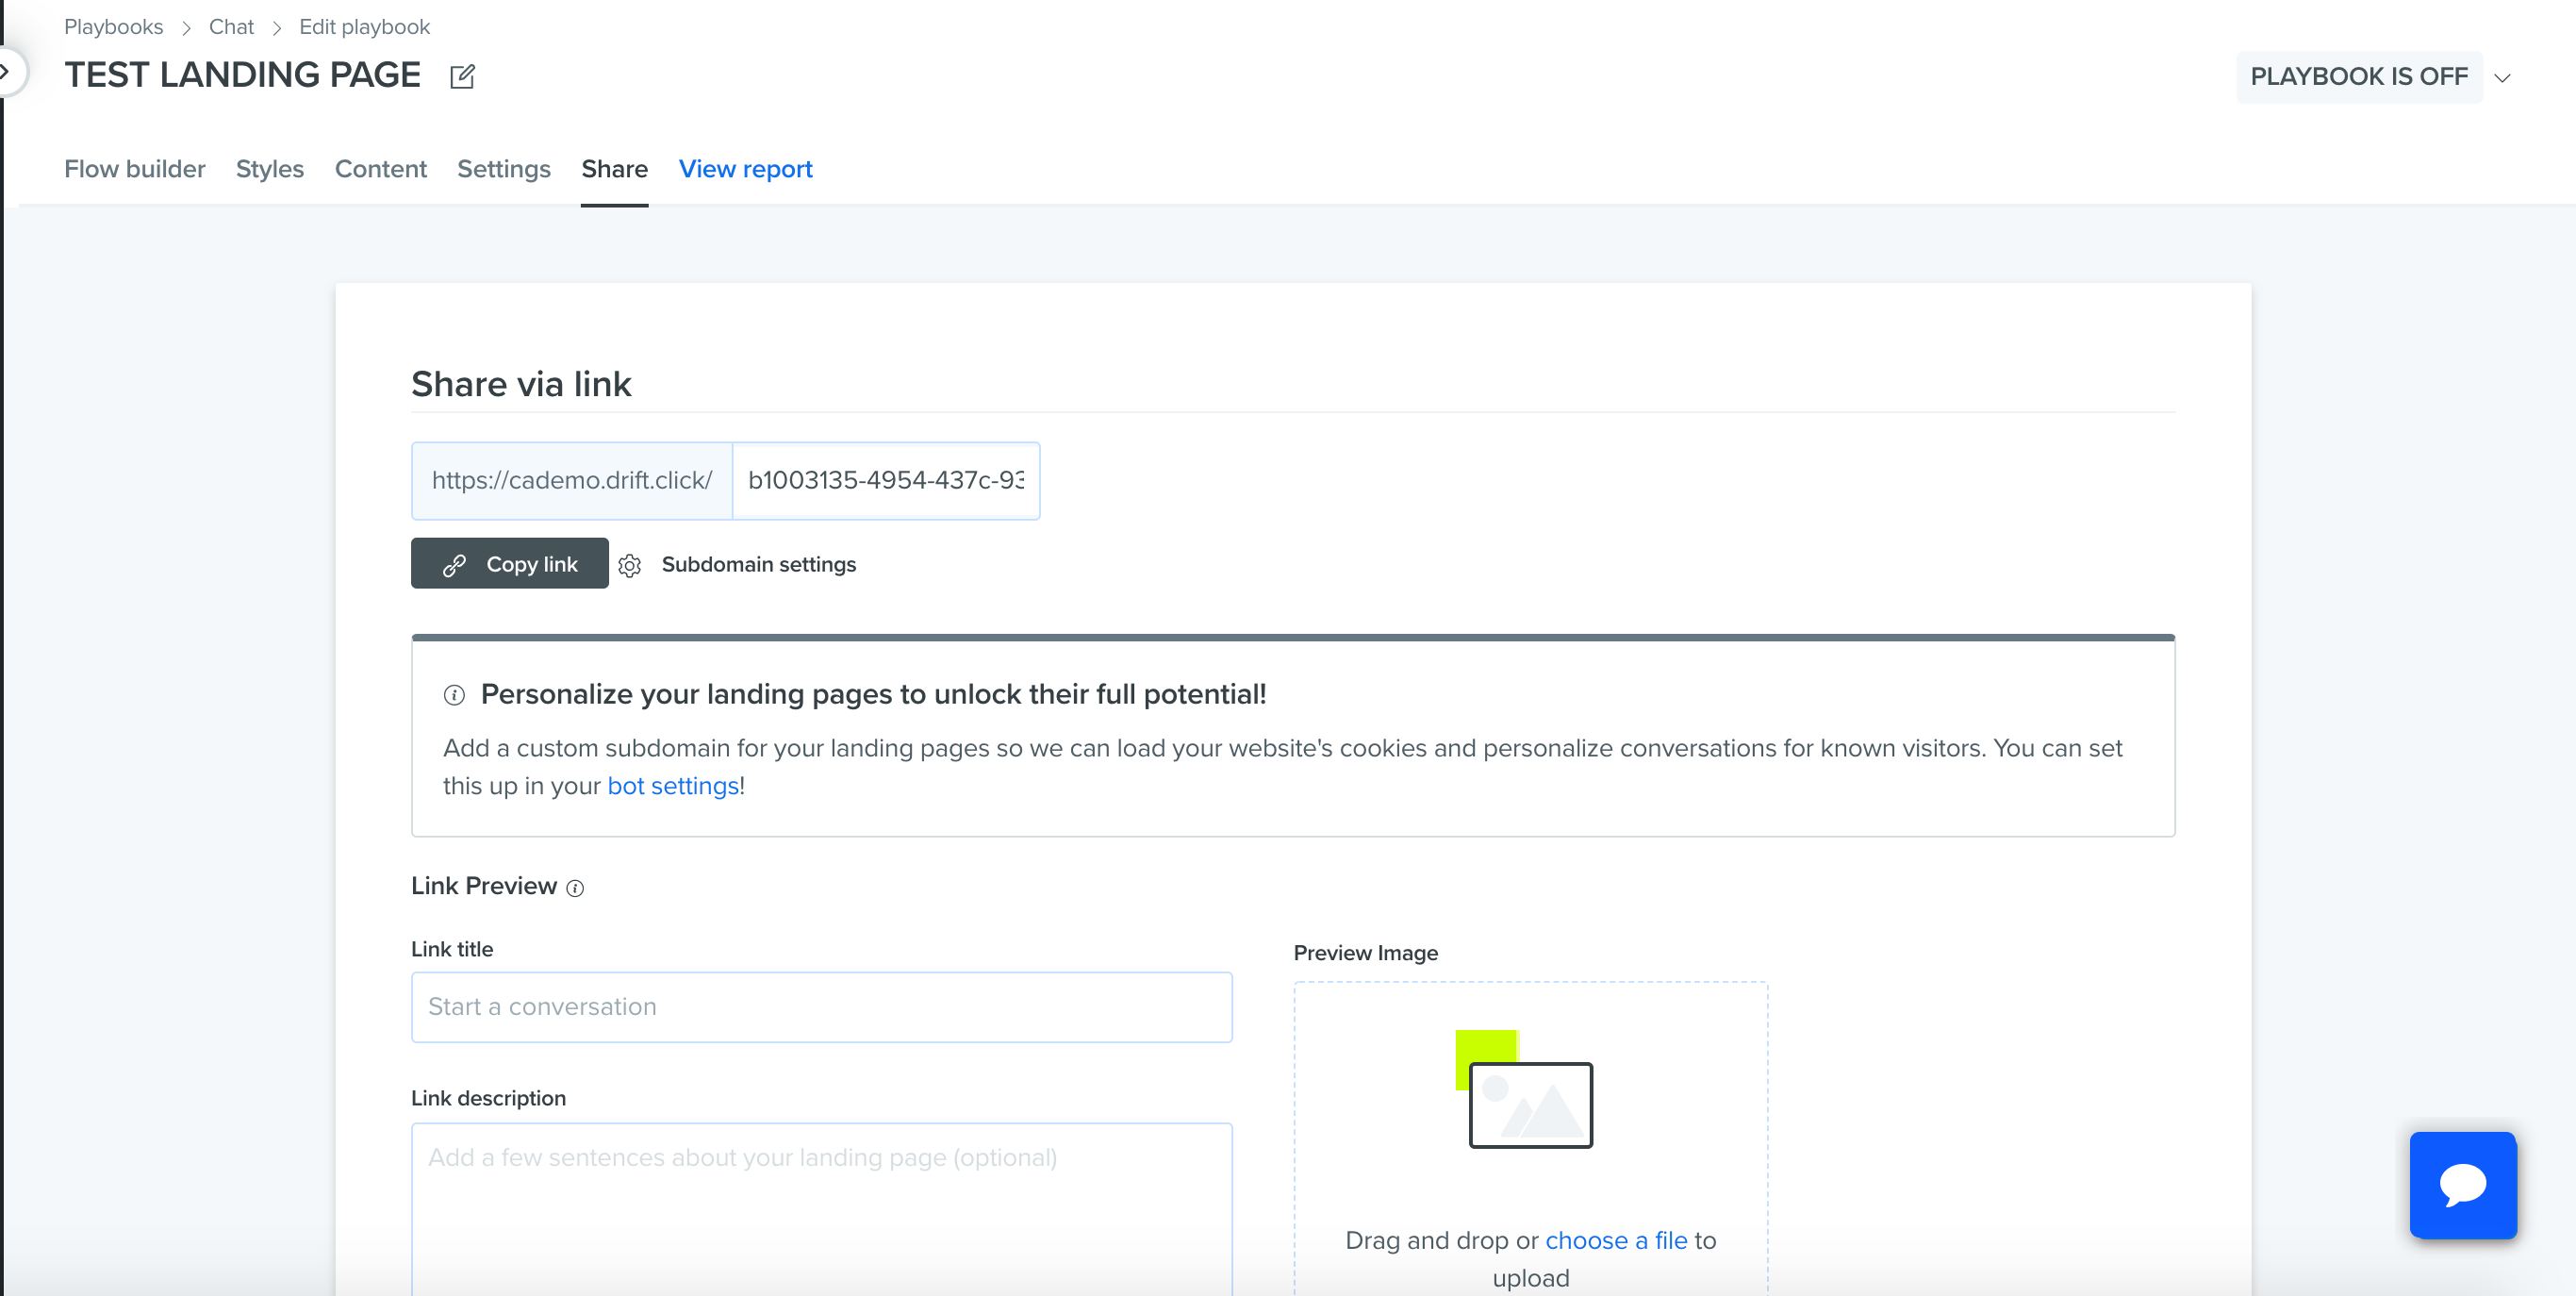The width and height of the screenshot is (2576, 1296).
Task: Open the playbook status dropdown chevron
Action: (x=2502, y=77)
